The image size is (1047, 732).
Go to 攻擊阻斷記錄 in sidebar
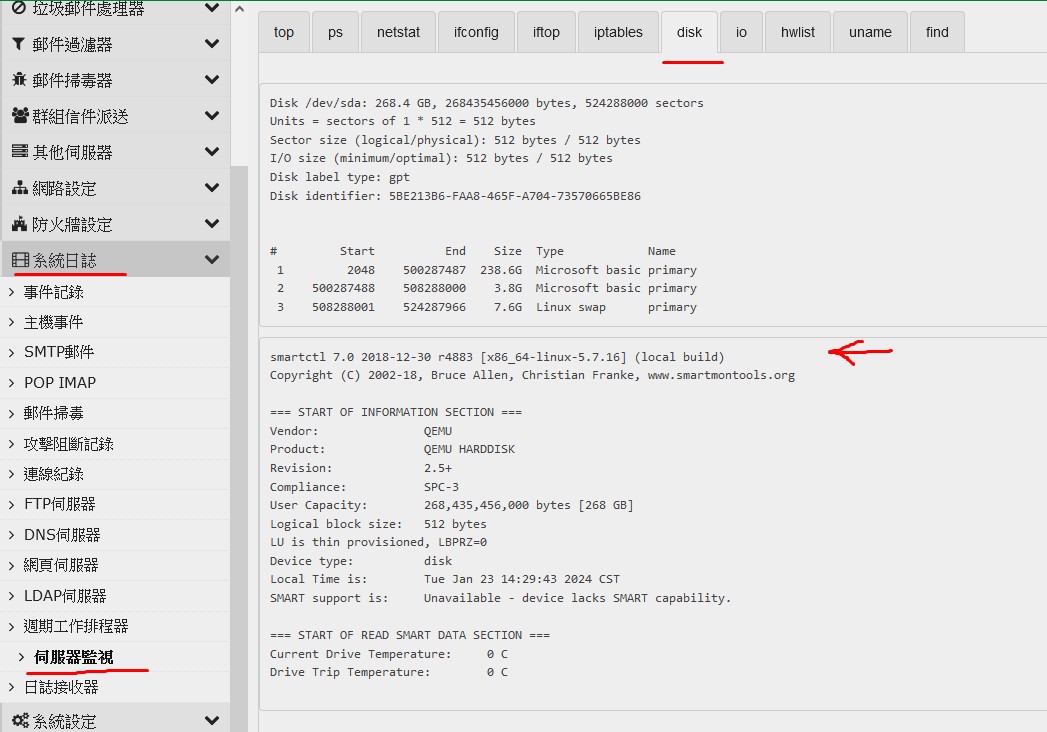68,443
